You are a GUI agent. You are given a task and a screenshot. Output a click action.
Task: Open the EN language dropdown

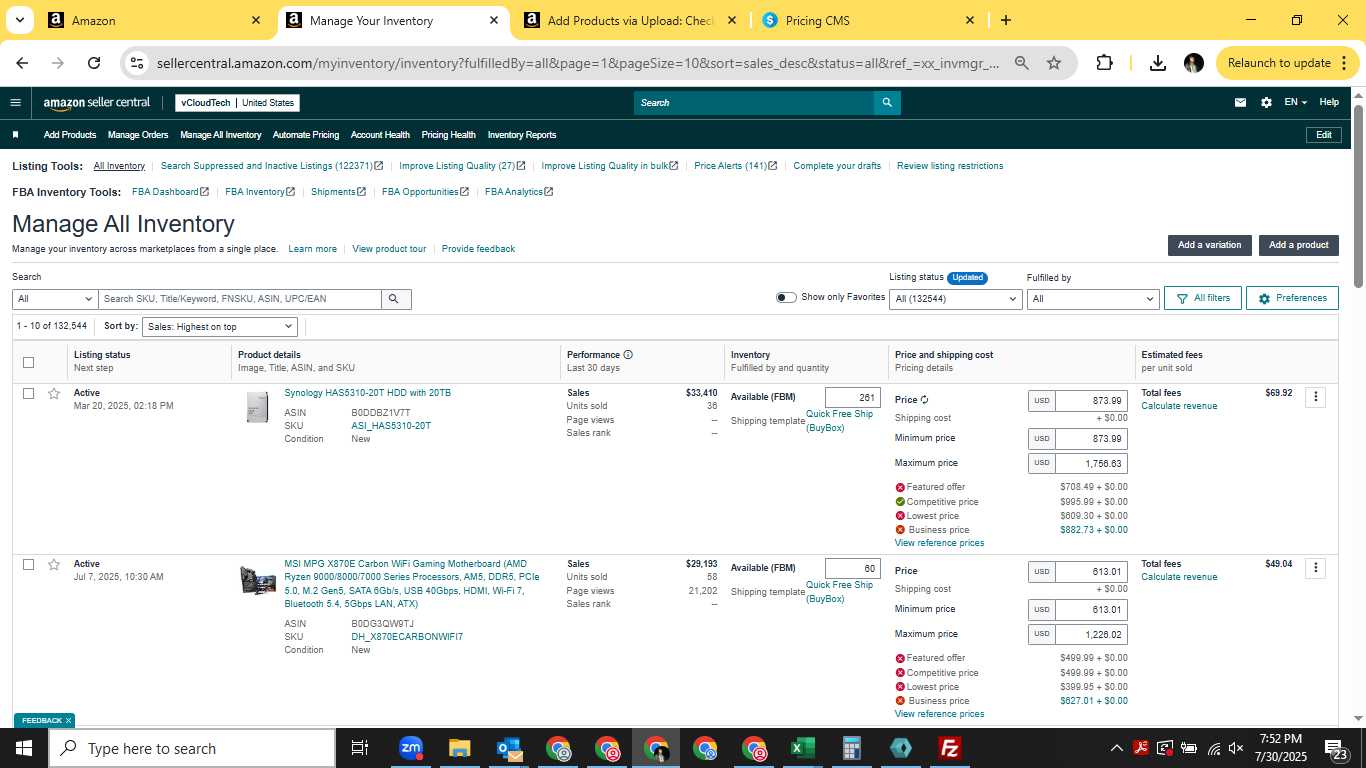[x=1295, y=102]
